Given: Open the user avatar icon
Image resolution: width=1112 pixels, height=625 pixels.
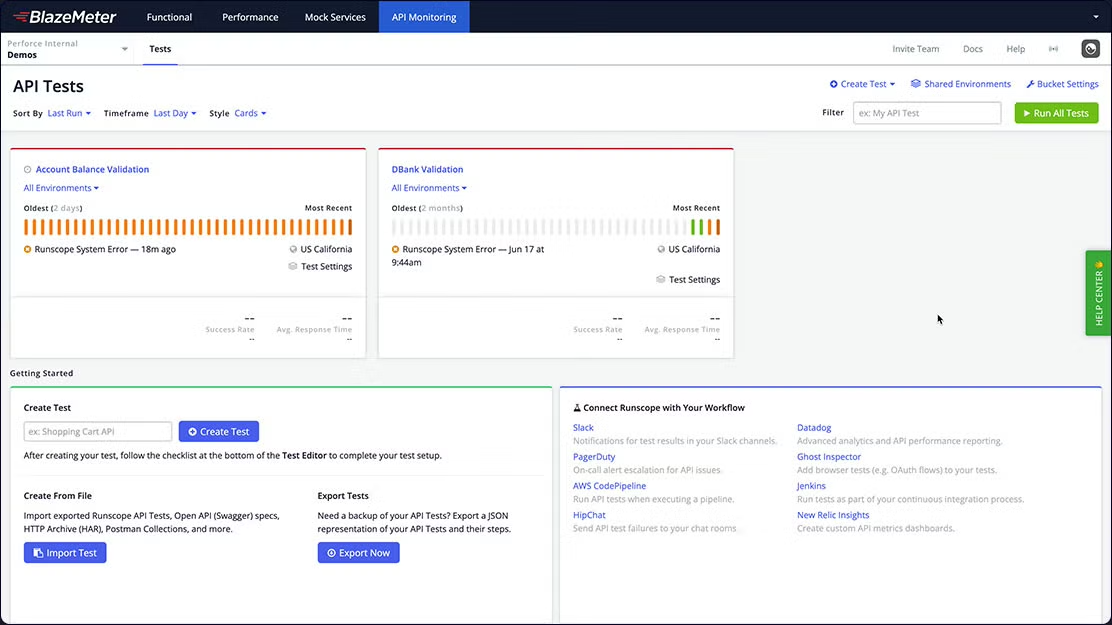Looking at the screenshot, I should tap(1090, 48).
